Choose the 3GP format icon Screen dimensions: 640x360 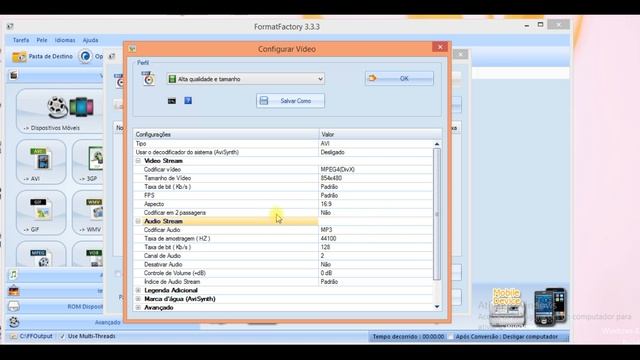tap(96, 159)
